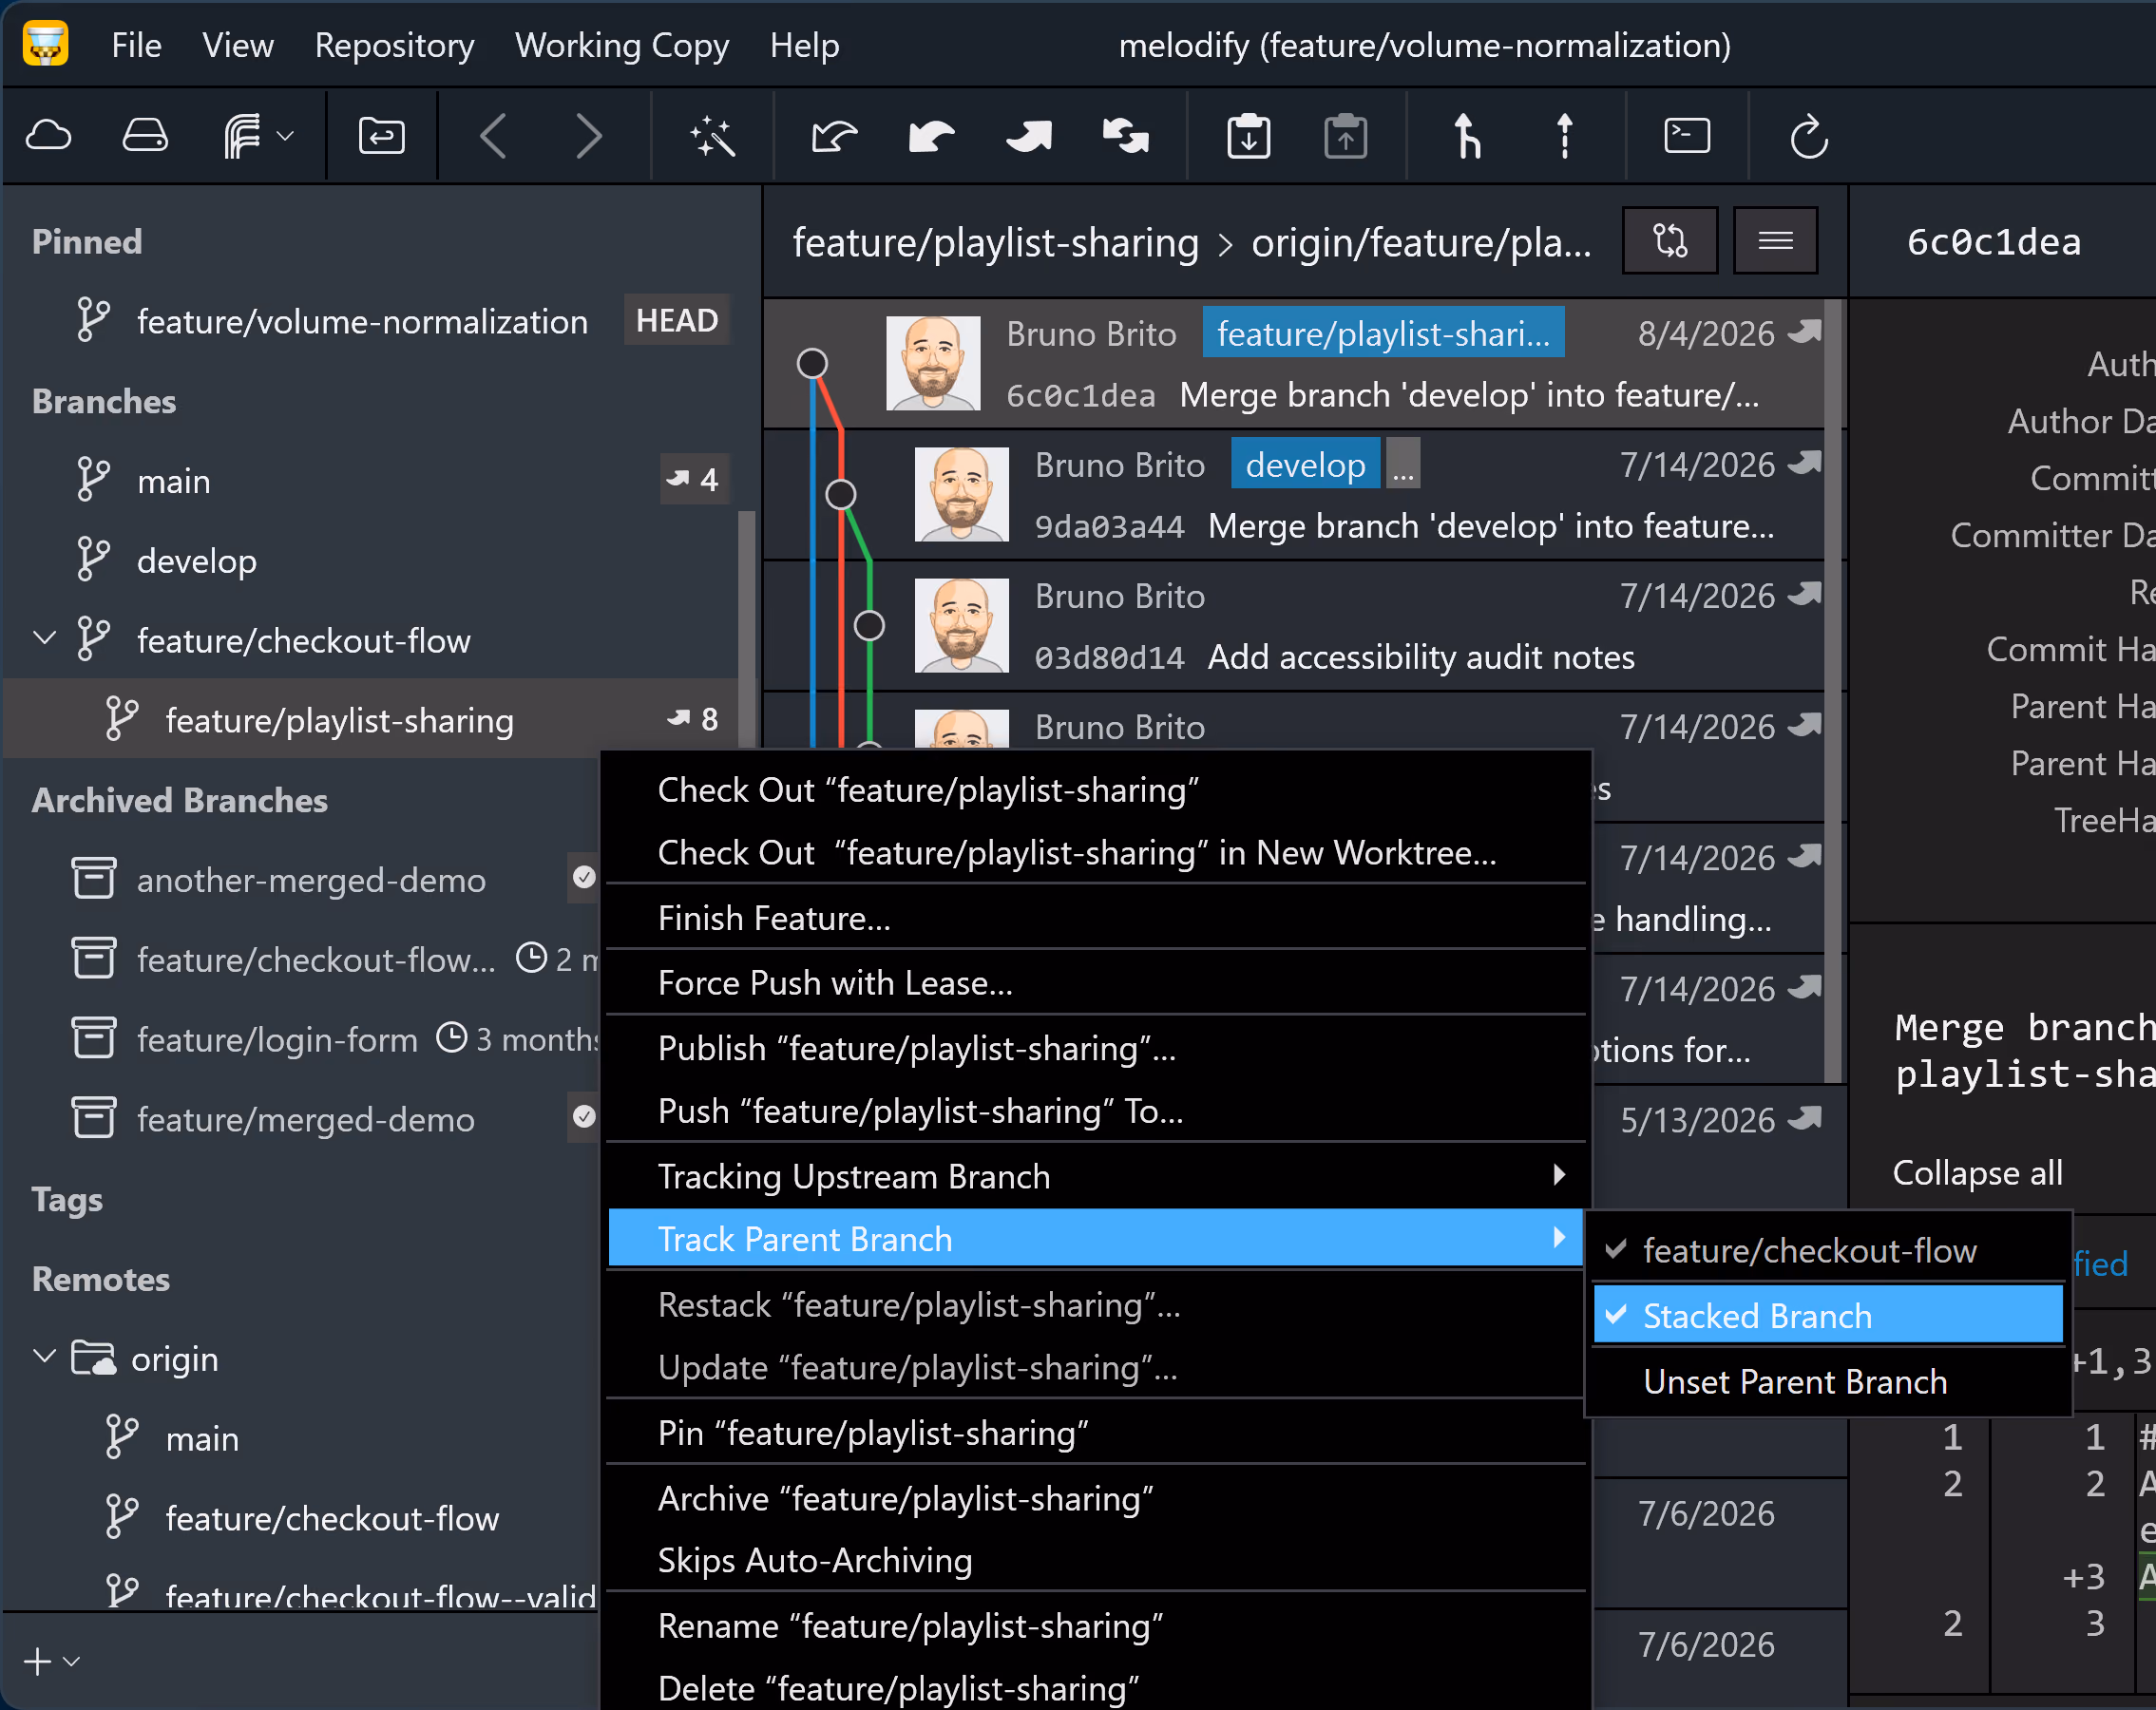Choose Force Push with Lease…
This screenshot has width=2156, height=1710.
point(1096,983)
